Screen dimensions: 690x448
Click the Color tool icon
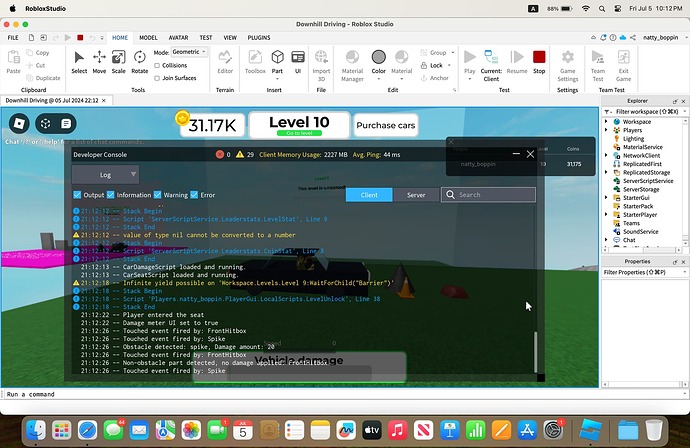click(378, 57)
